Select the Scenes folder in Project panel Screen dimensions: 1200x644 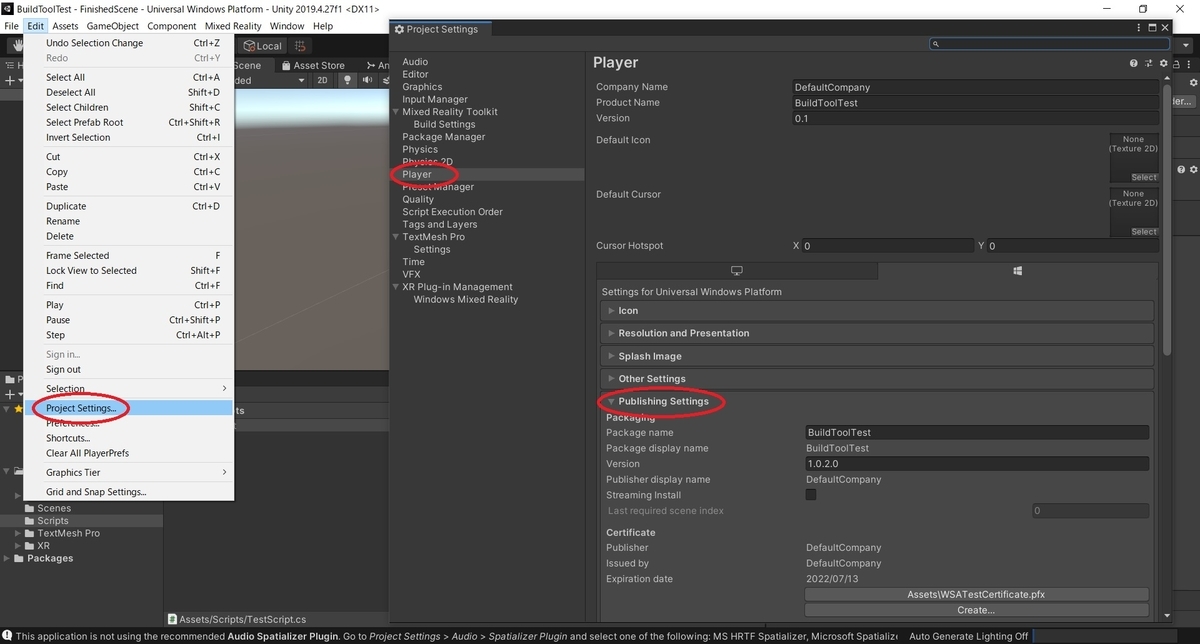54,508
